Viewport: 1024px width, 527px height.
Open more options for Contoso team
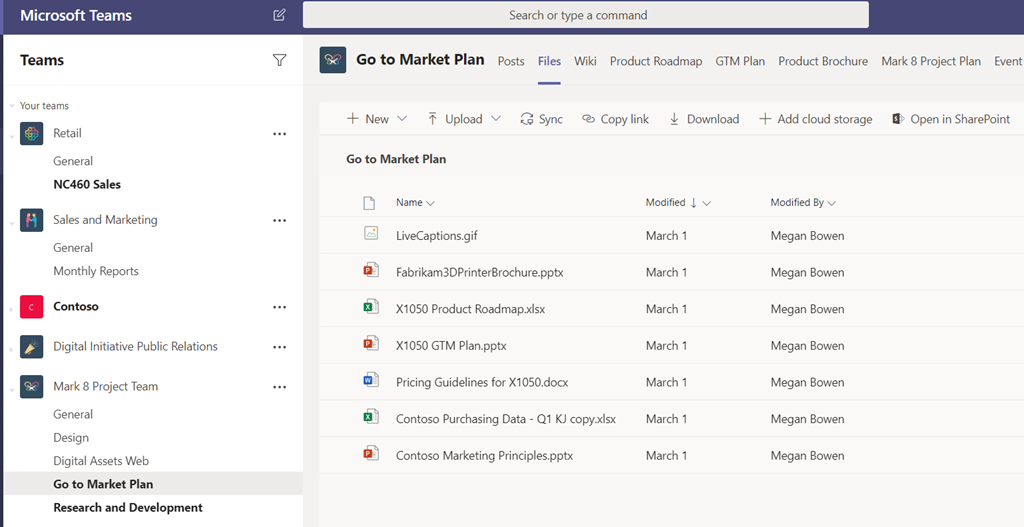click(280, 308)
